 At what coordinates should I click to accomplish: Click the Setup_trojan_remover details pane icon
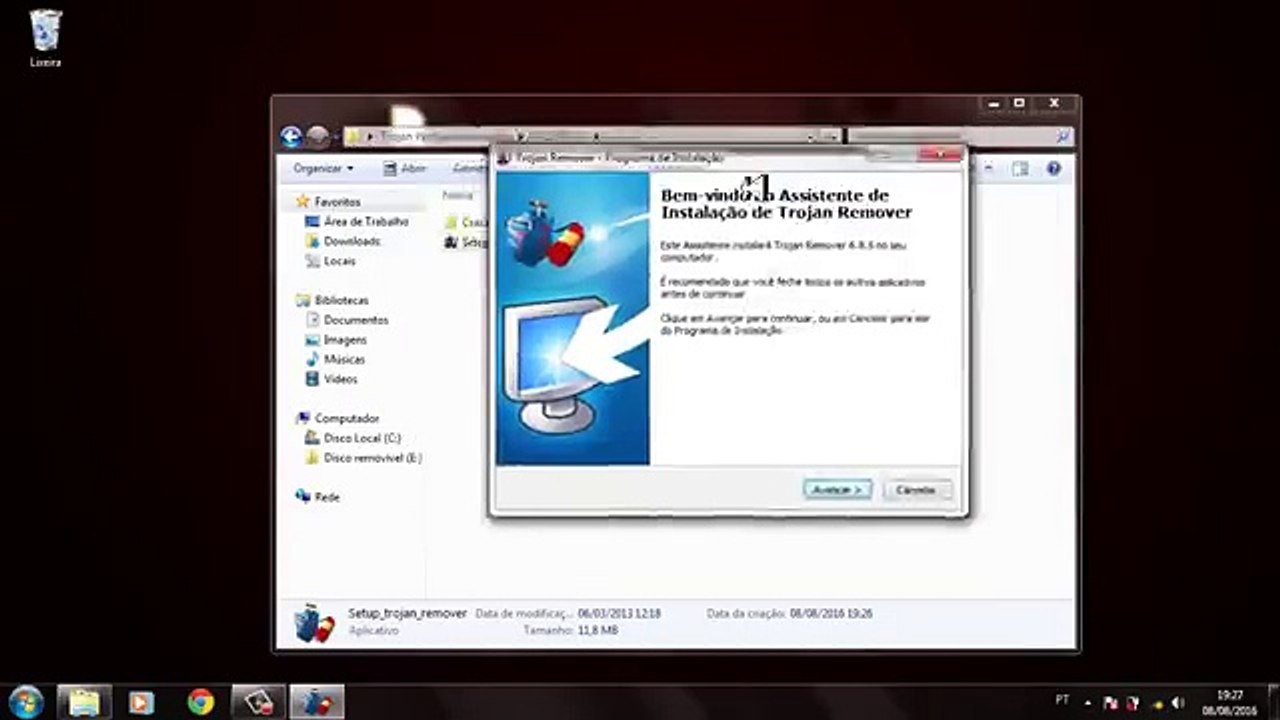(314, 623)
